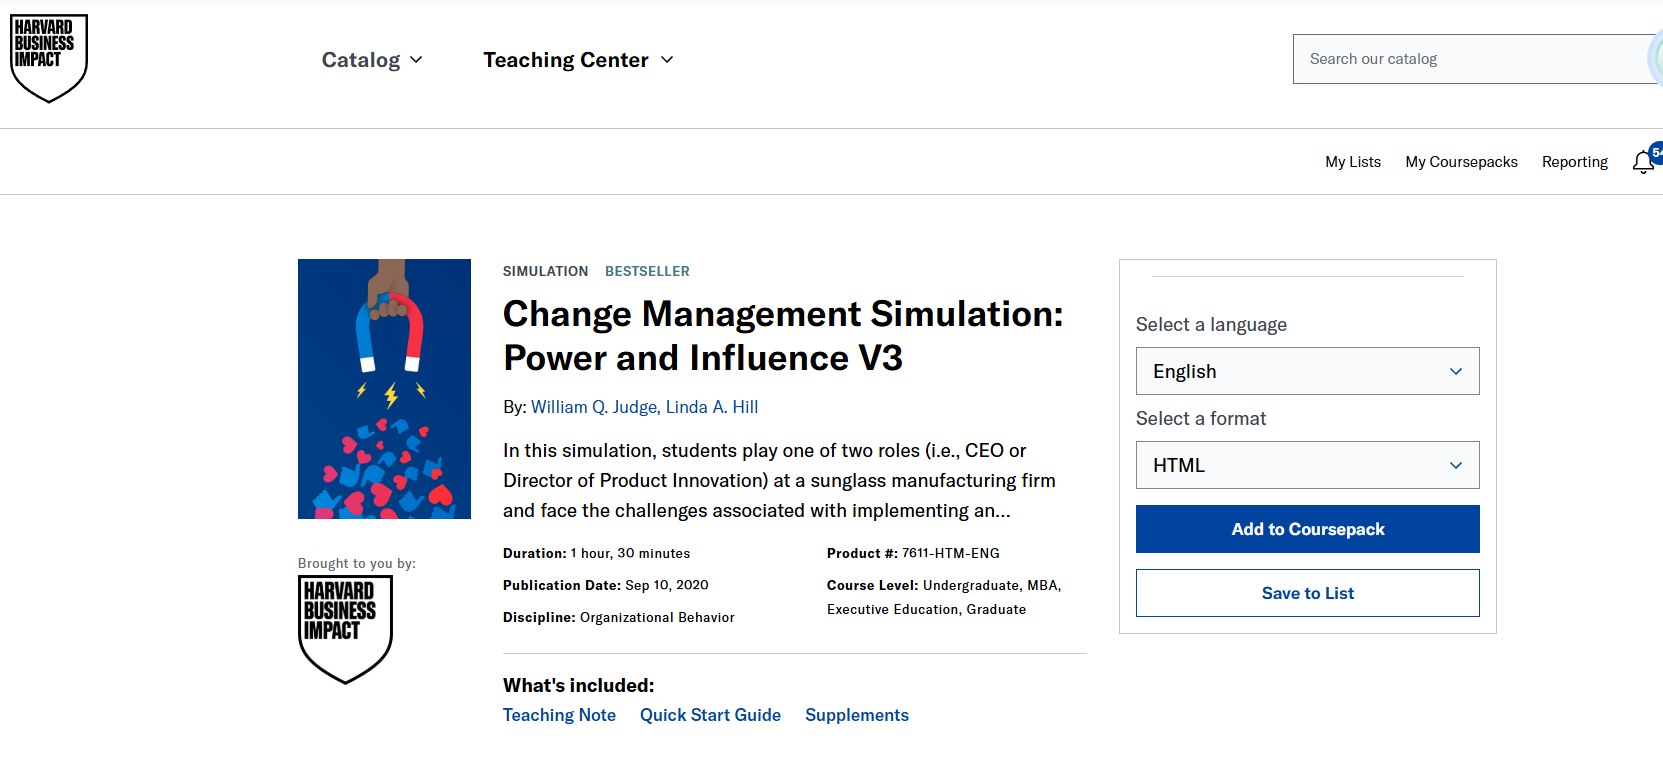Go to Reporting
This screenshot has width=1663, height=772.
[1575, 162]
